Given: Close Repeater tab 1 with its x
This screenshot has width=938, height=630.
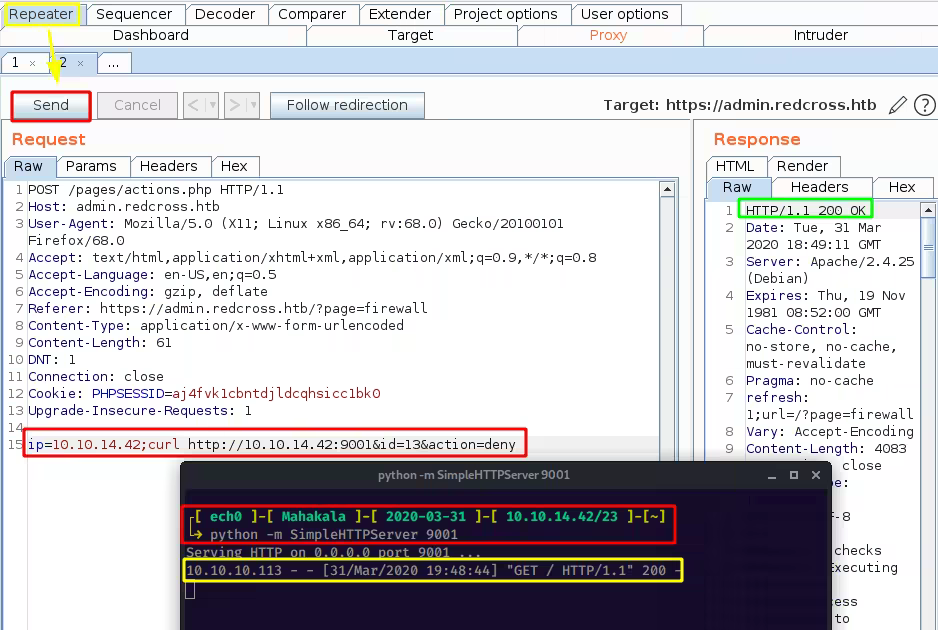Looking at the screenshot, I should [32, 63].
